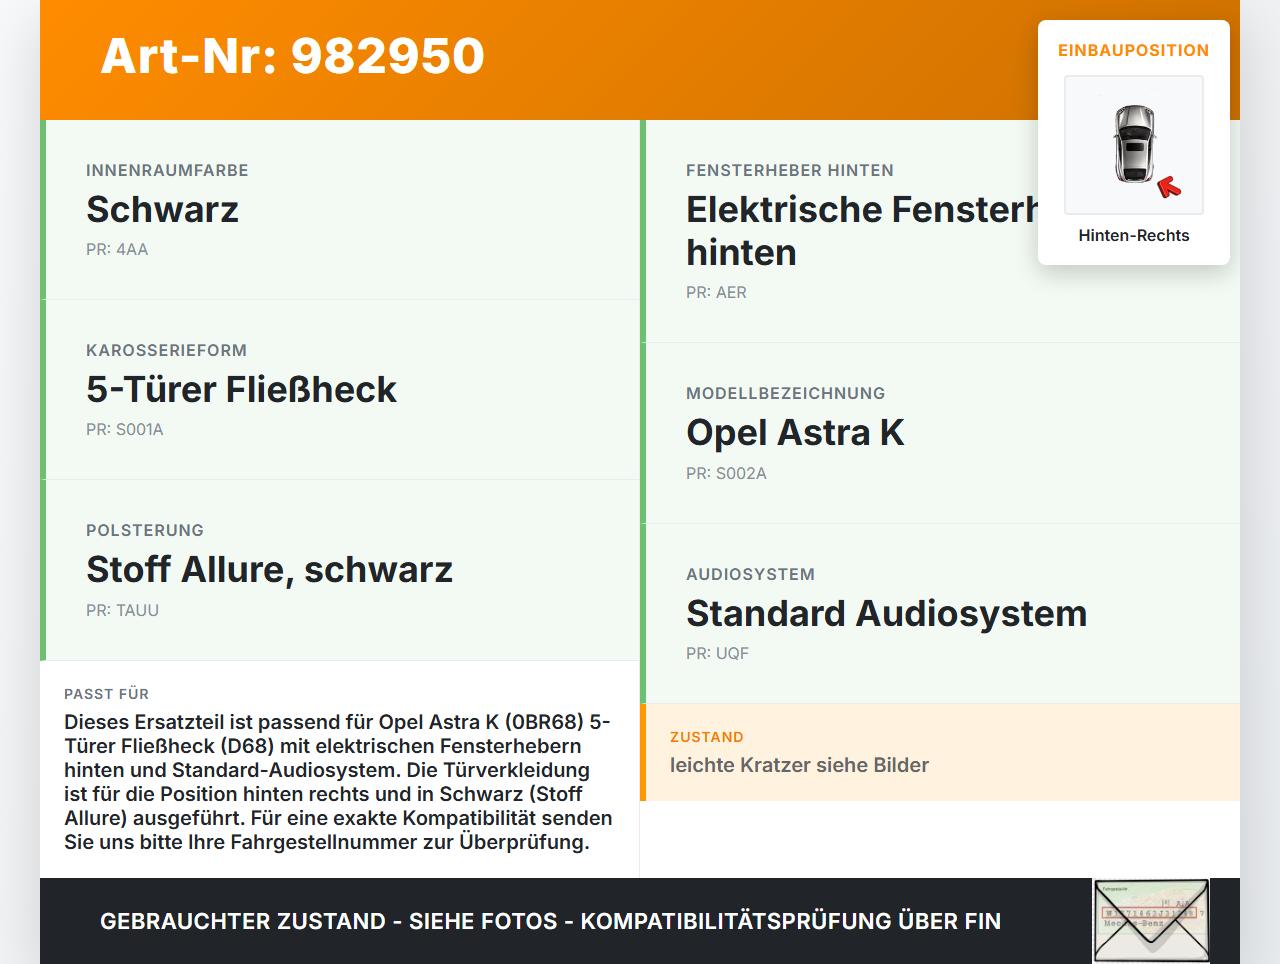
Task: Click the code 'PR: S001A'
Action: [125, 429]
